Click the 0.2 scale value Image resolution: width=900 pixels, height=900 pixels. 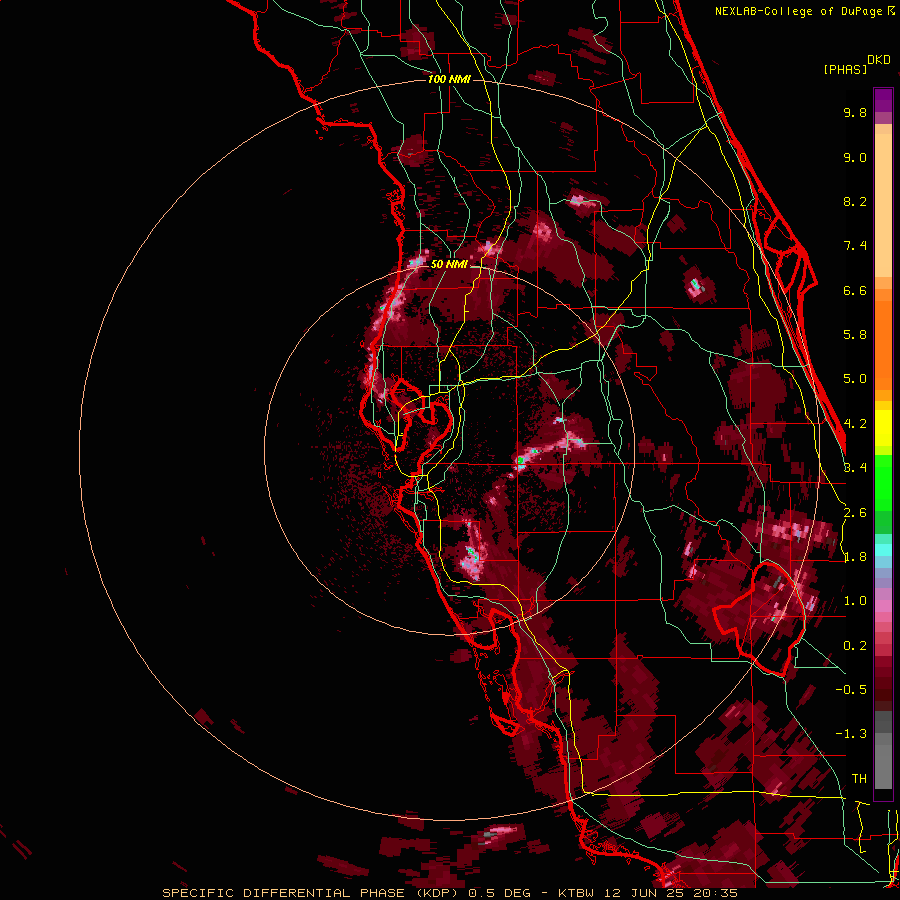pos(855,646)
